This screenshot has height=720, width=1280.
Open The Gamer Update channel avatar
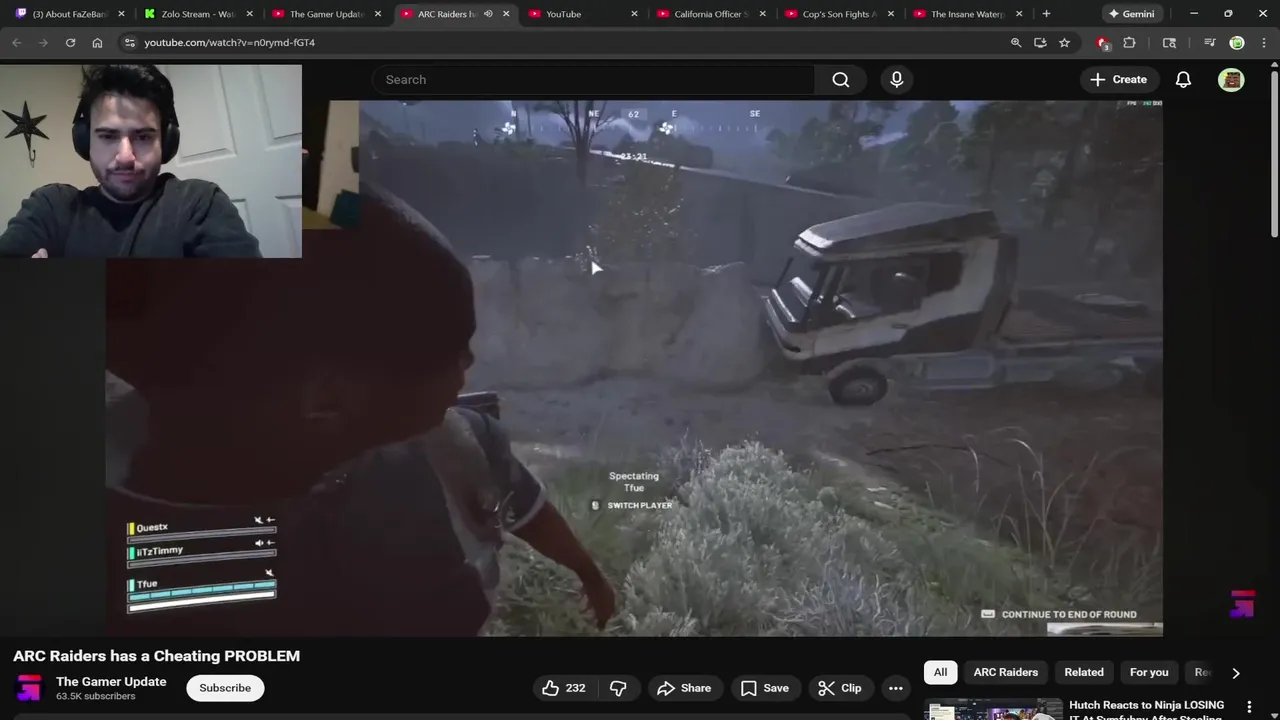[30, 688]
